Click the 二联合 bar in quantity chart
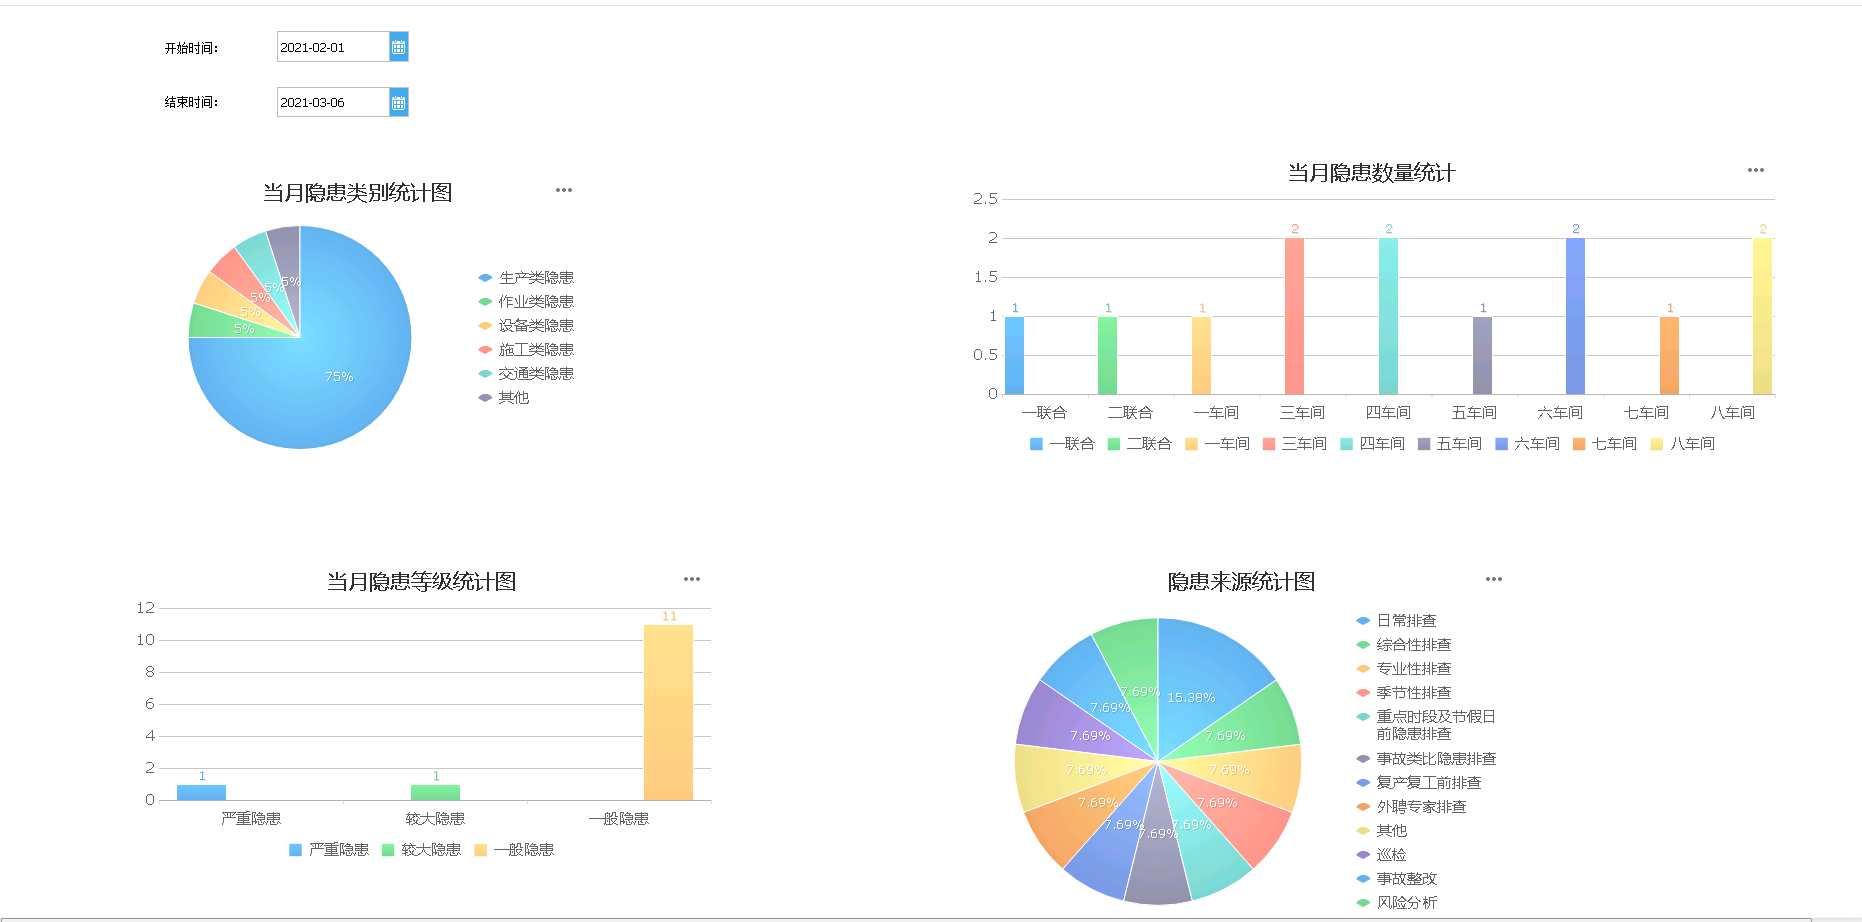Viewport: 1862px width, 922px height. tap(1107, 355)
